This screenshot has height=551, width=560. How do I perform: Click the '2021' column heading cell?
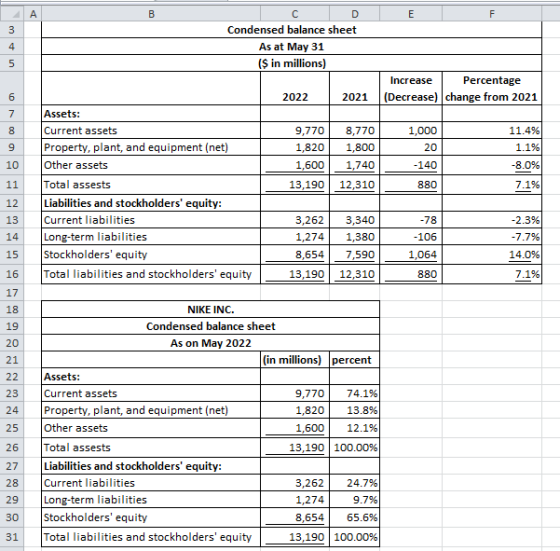click(354, 88)
